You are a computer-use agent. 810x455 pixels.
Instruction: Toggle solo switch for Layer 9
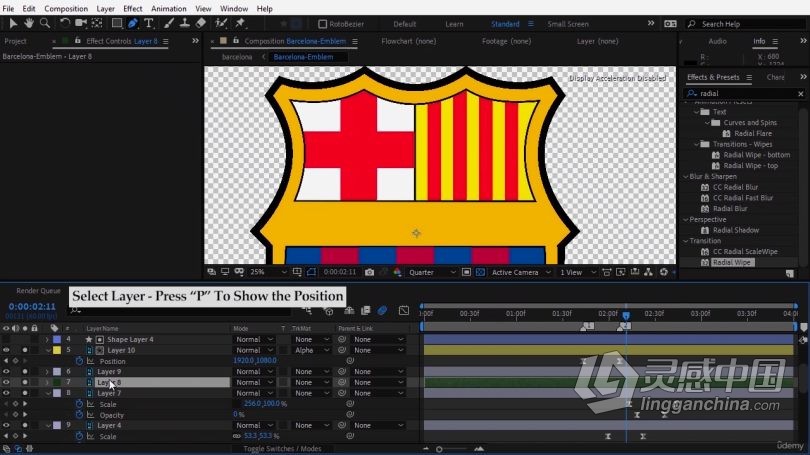(x=24, y=372)
